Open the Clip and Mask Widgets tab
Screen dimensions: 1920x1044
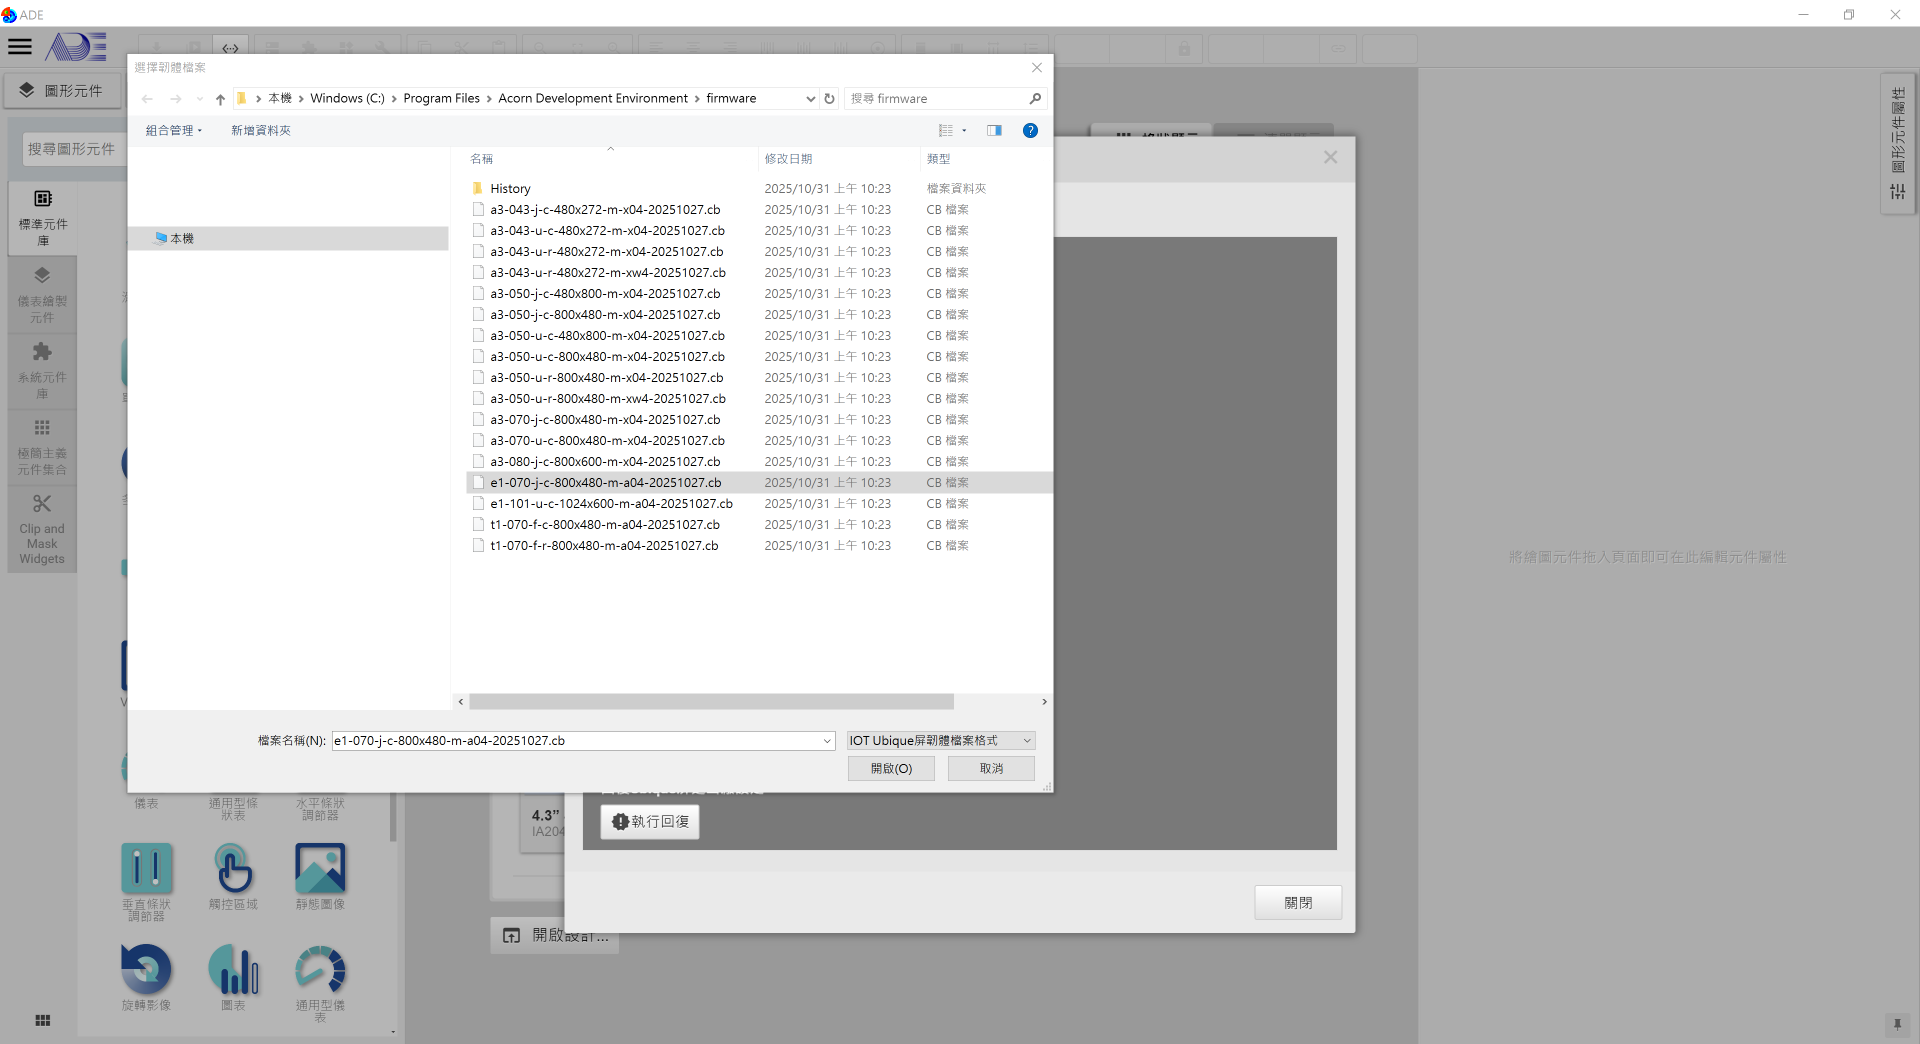coord(42,530)
